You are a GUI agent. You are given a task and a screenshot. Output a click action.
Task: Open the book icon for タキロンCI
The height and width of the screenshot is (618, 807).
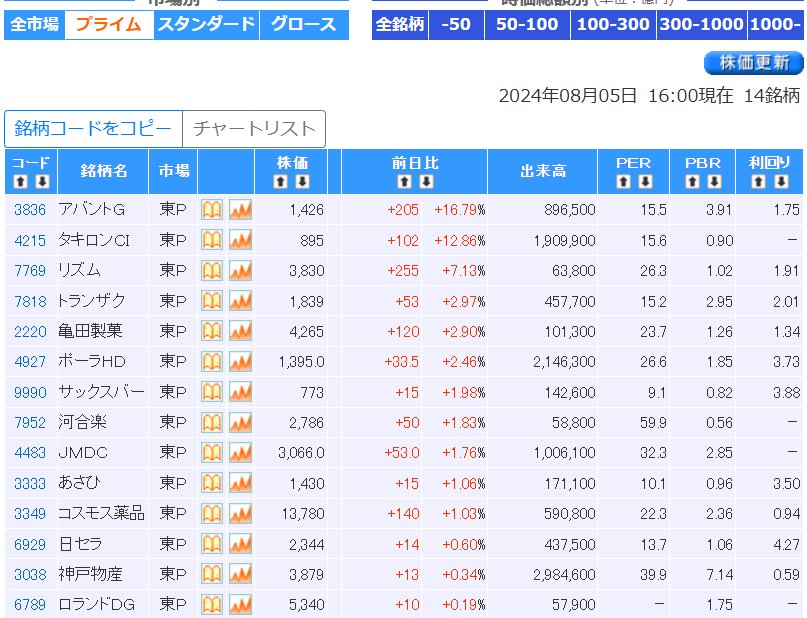(x=212, y=240)
